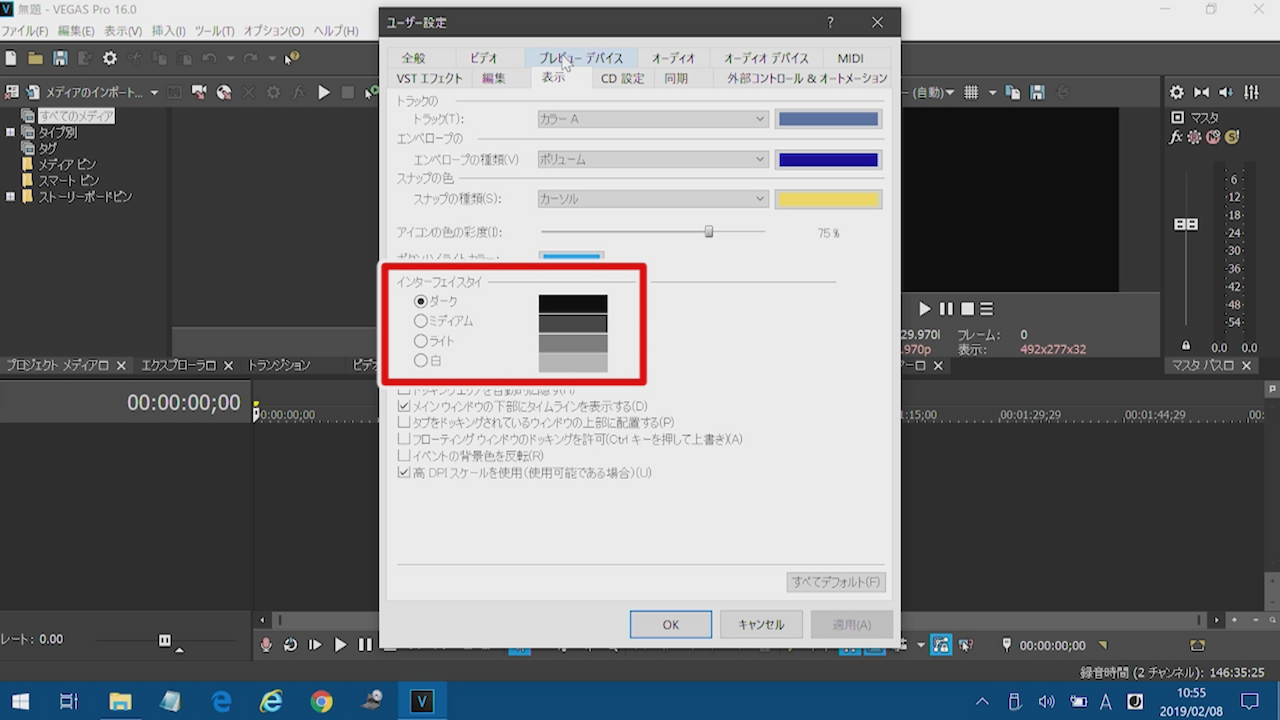Select the ライト interface style radio button

421,341
